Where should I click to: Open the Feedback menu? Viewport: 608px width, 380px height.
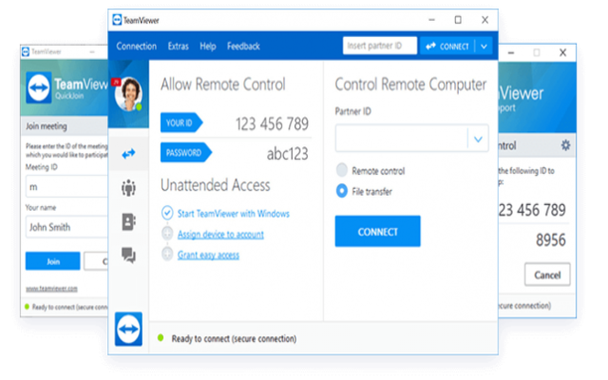(x=244, y=46)
